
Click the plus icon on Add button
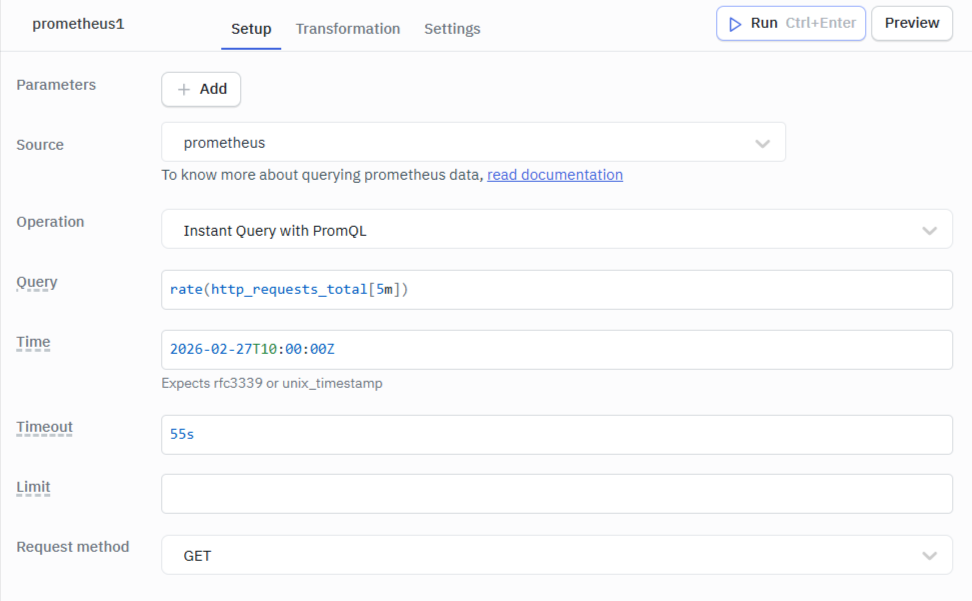pos(183,90)
